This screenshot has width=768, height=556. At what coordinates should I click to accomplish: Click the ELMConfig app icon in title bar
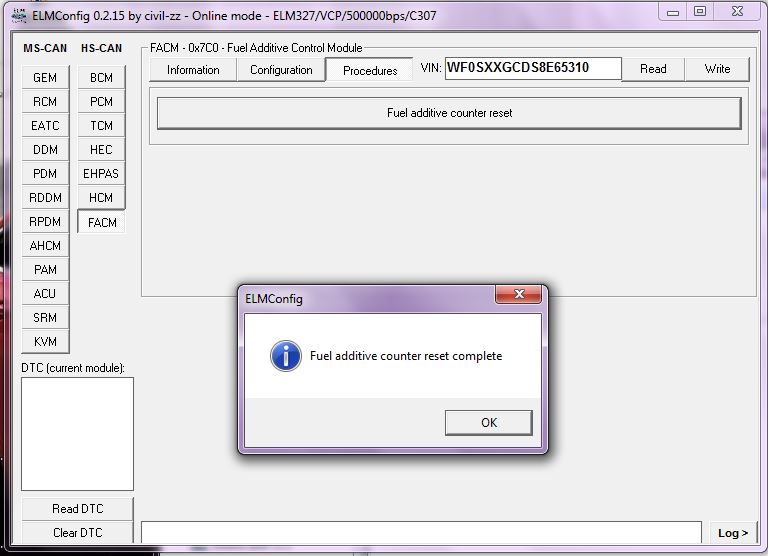pos(18,16)
